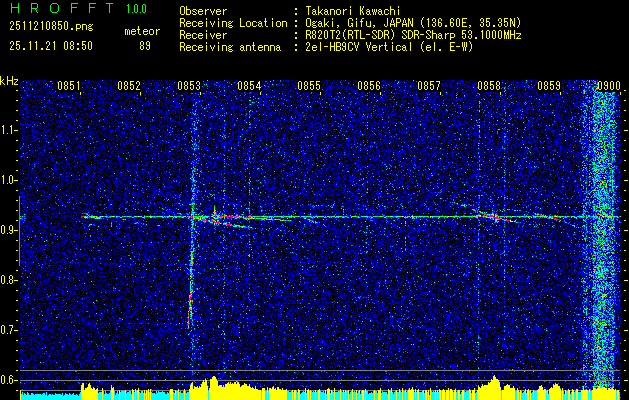The width and height of the screenshot is (629, 400).
Task: Click the 0854 time marker
Action: (249, 86)
